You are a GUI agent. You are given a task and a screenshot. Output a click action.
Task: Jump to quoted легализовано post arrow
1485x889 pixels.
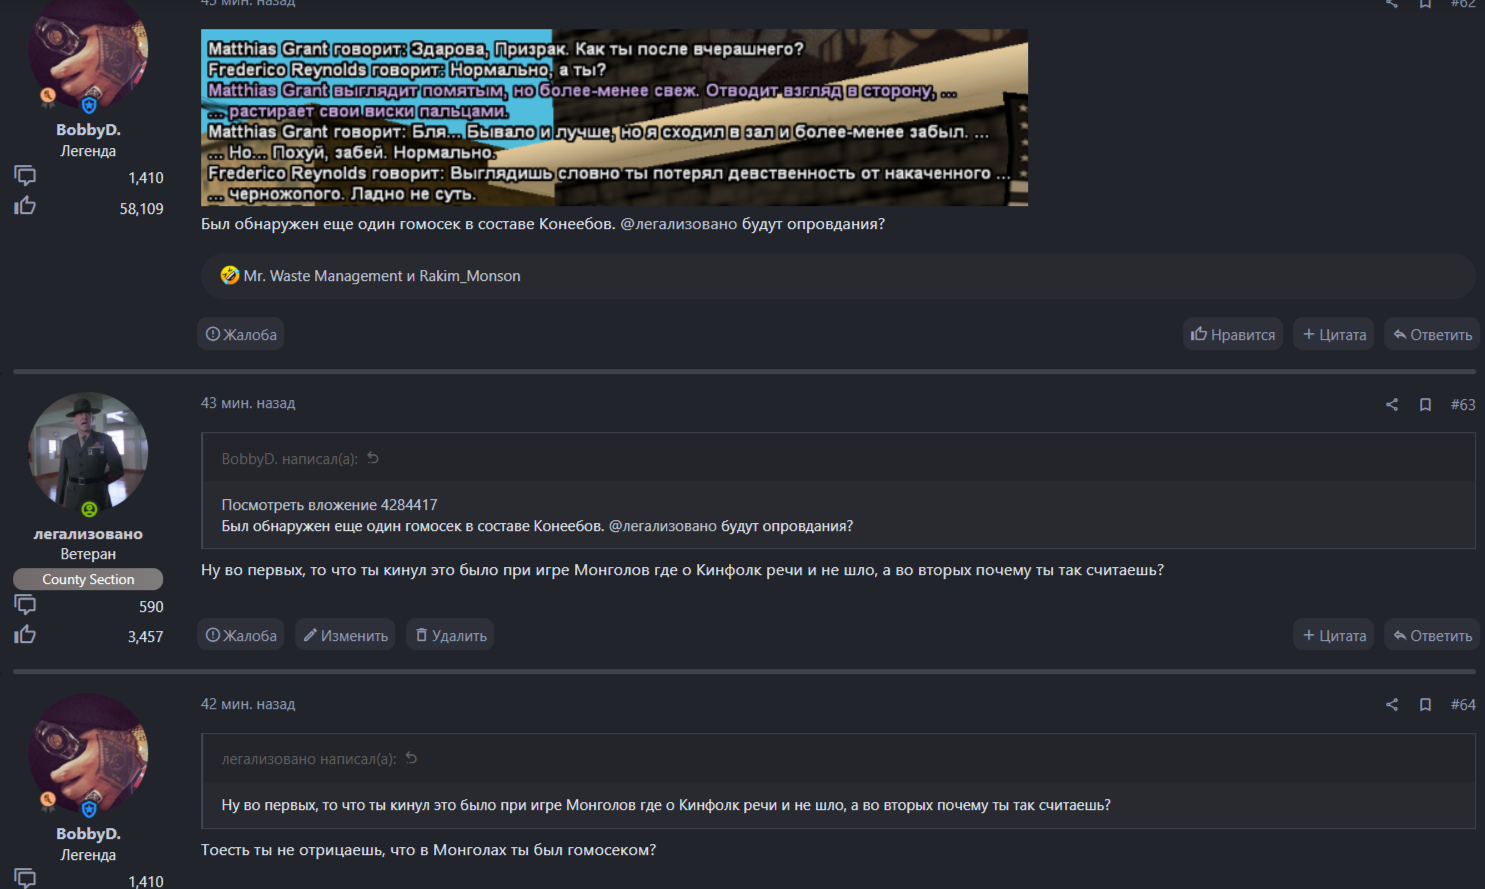point(411,759)
